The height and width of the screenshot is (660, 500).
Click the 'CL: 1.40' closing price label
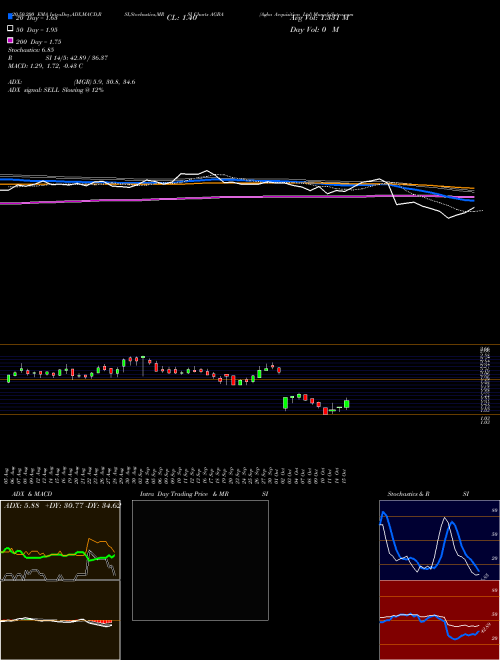tap(182, 18)
